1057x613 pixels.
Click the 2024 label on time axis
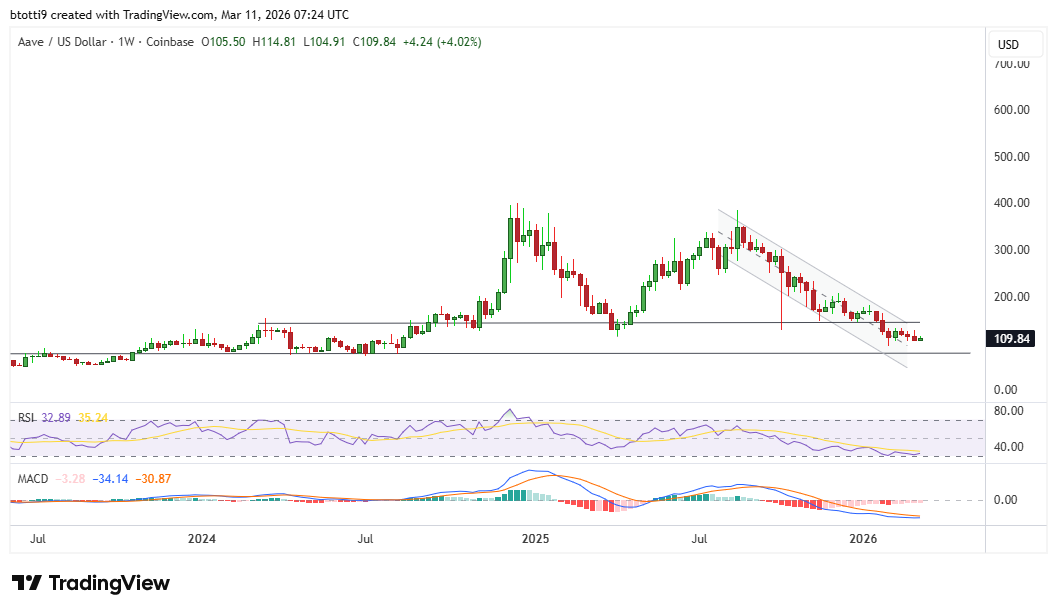tap(202, 539)
